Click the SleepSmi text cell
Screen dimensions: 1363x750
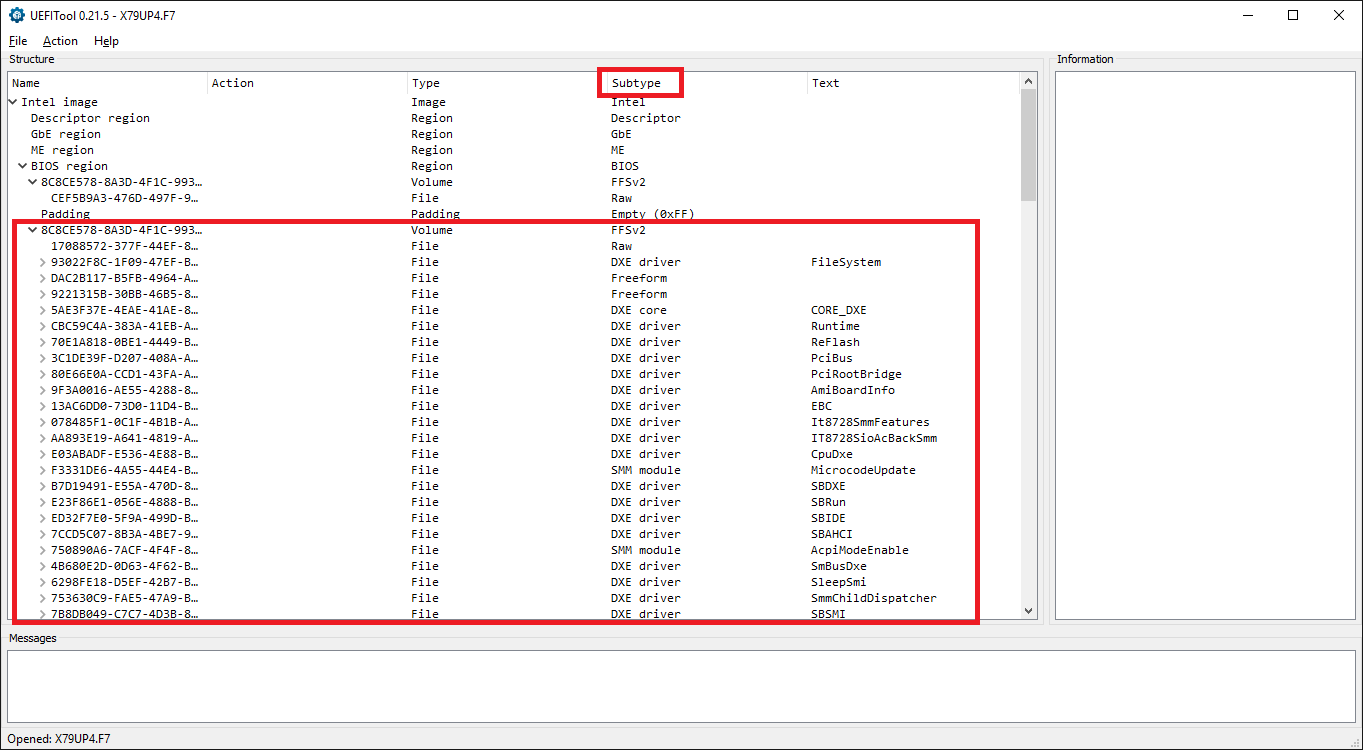coord(839,582)
